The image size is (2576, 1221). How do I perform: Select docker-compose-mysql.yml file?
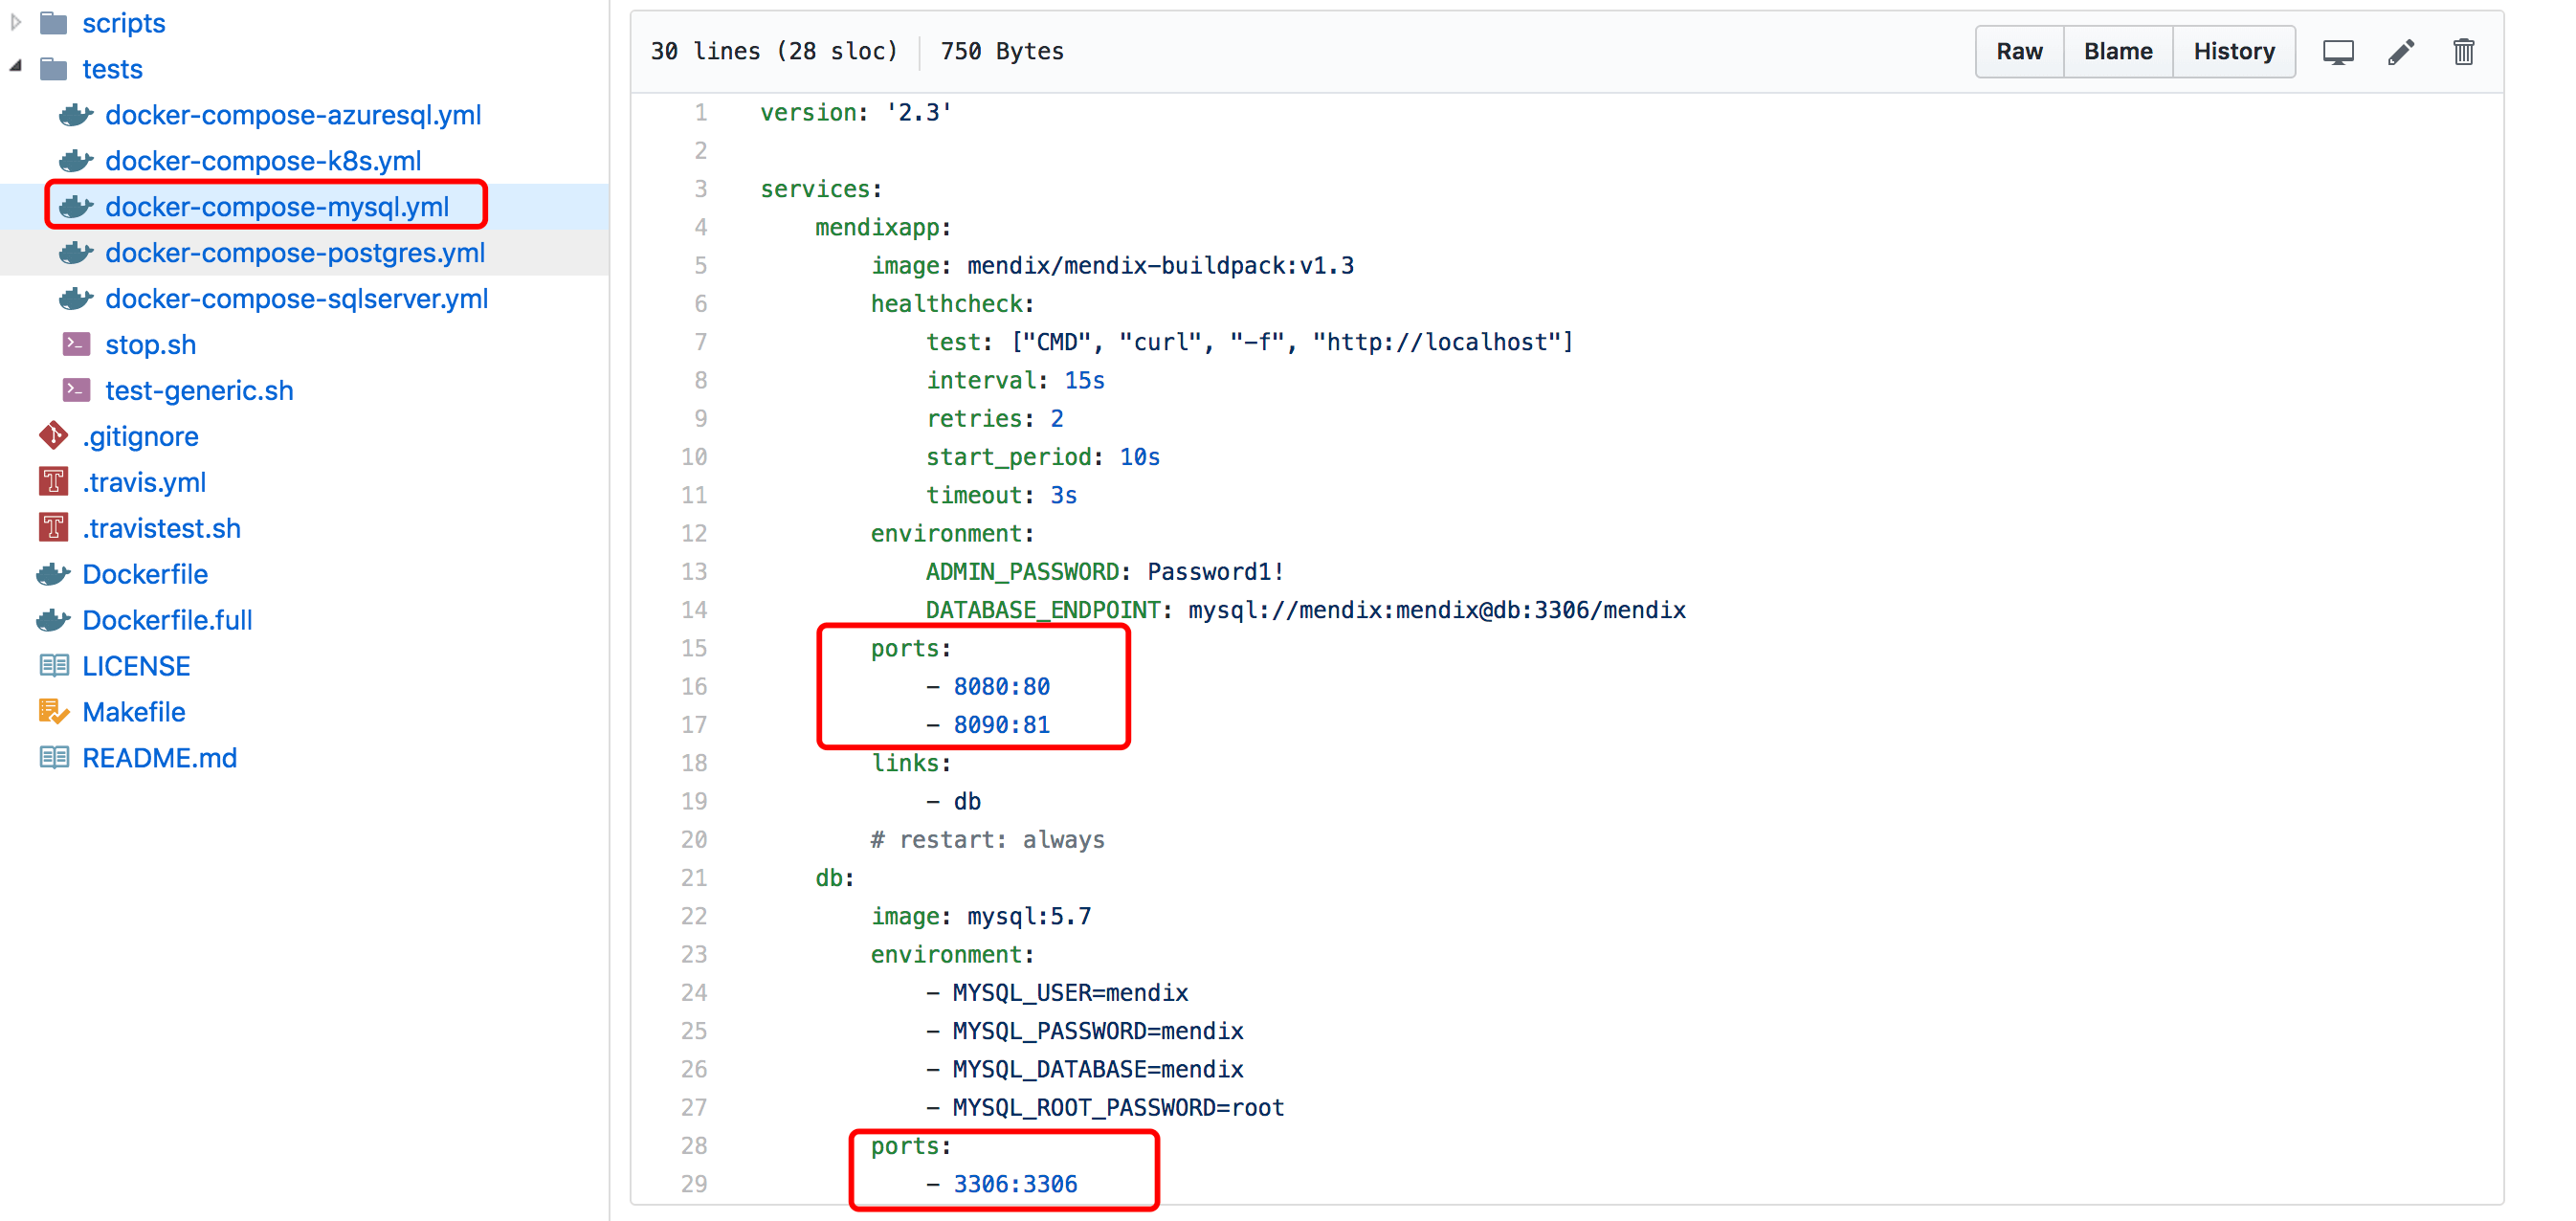(x=277, y=207)
